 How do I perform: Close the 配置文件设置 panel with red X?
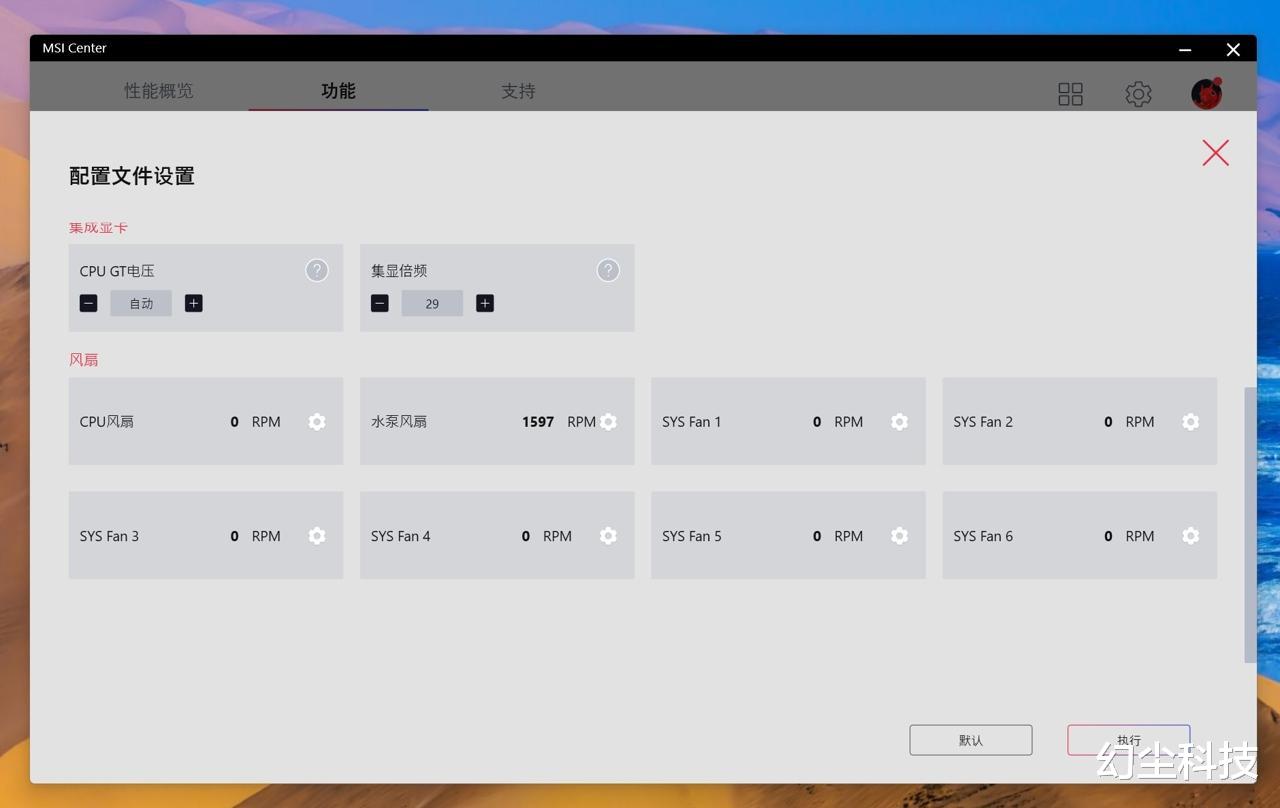pyautogui.click(x=1215, y=152)
